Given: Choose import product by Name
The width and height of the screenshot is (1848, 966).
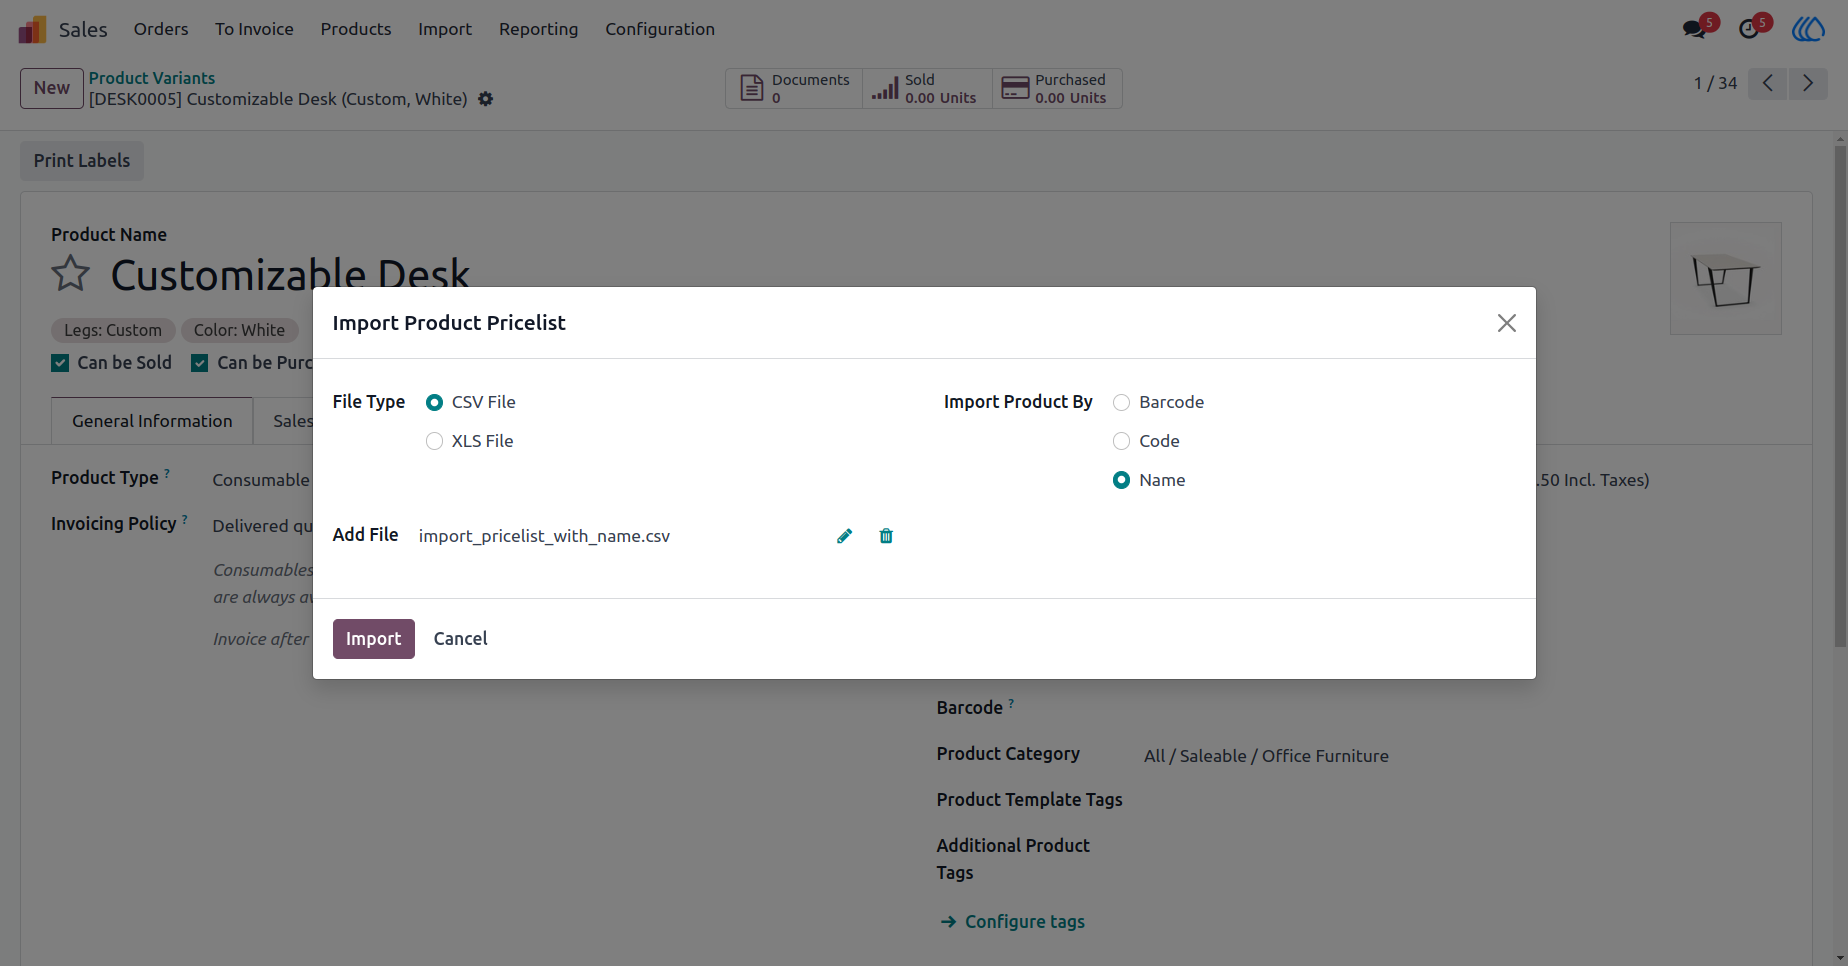Looking at the screenshot, I should [x=1121, y=480].
